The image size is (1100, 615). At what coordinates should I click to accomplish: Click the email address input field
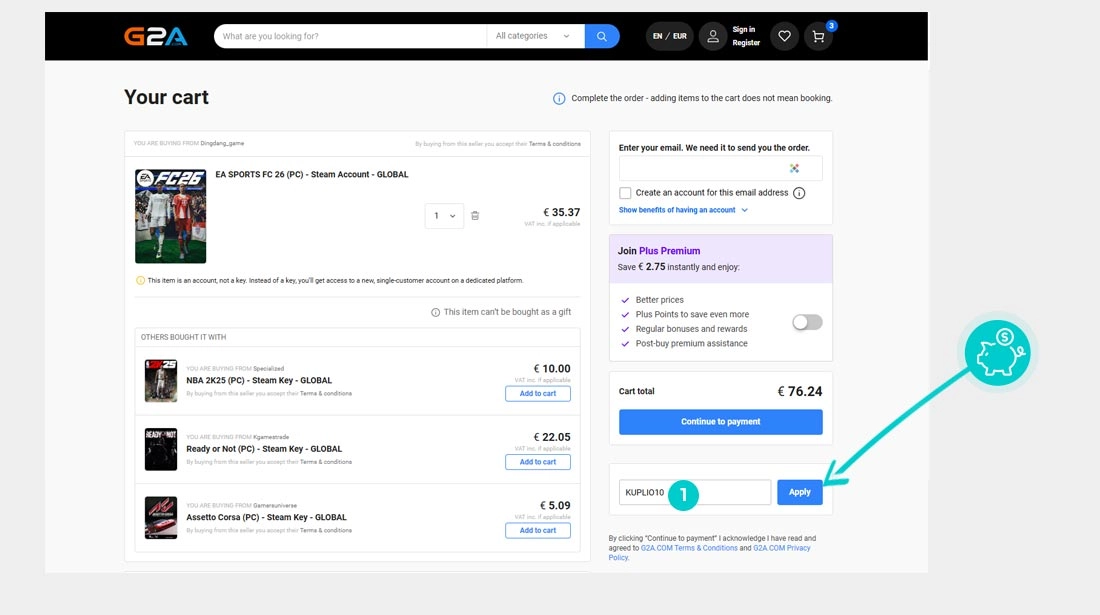[x=720, y=168]
